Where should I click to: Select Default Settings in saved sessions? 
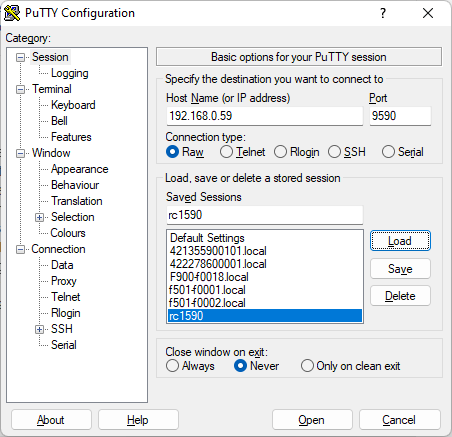[x=265, y=238]
